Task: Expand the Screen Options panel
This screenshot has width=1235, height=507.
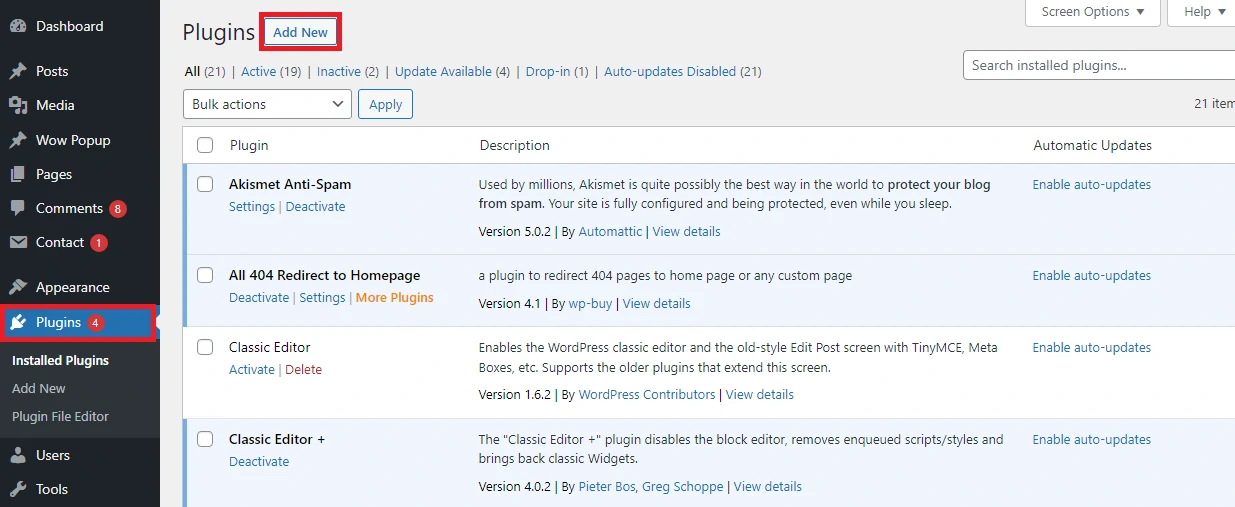Action: 1092,12
